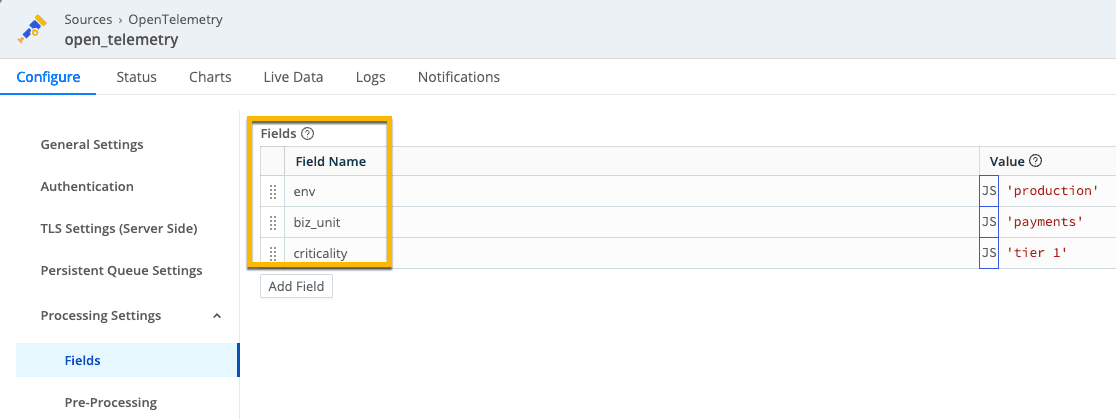Collapse the Processing Settings section
Image resolution: width=1116 pixels, height=419 pixels.
(218, 316)
